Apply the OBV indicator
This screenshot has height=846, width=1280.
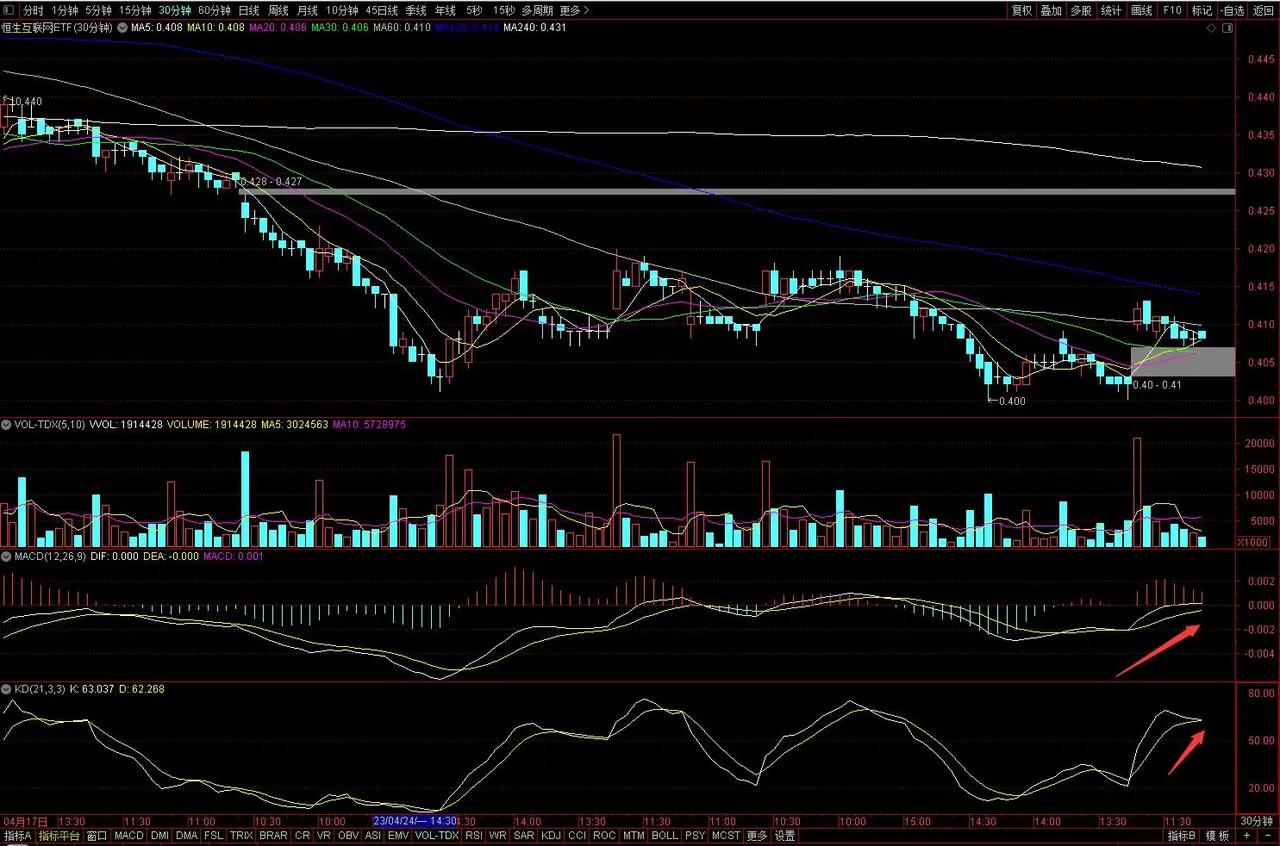coord(348,835)
